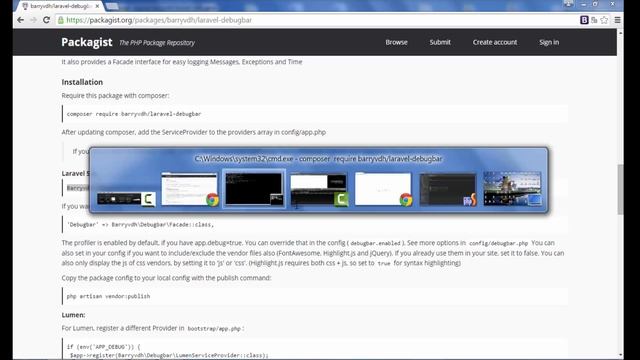
Task: Click the "if (env('APP_DEBUG'))" code line
Action: (x=104, y=347)
